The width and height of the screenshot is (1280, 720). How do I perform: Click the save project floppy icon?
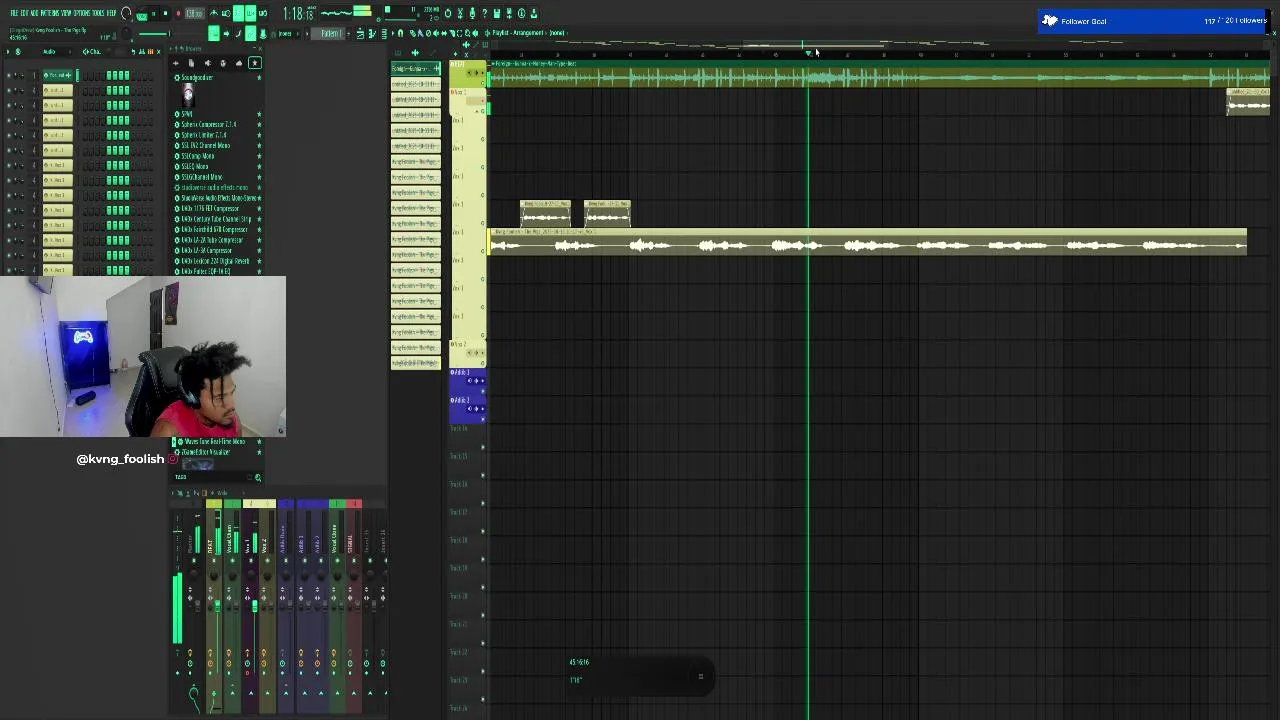496,13
